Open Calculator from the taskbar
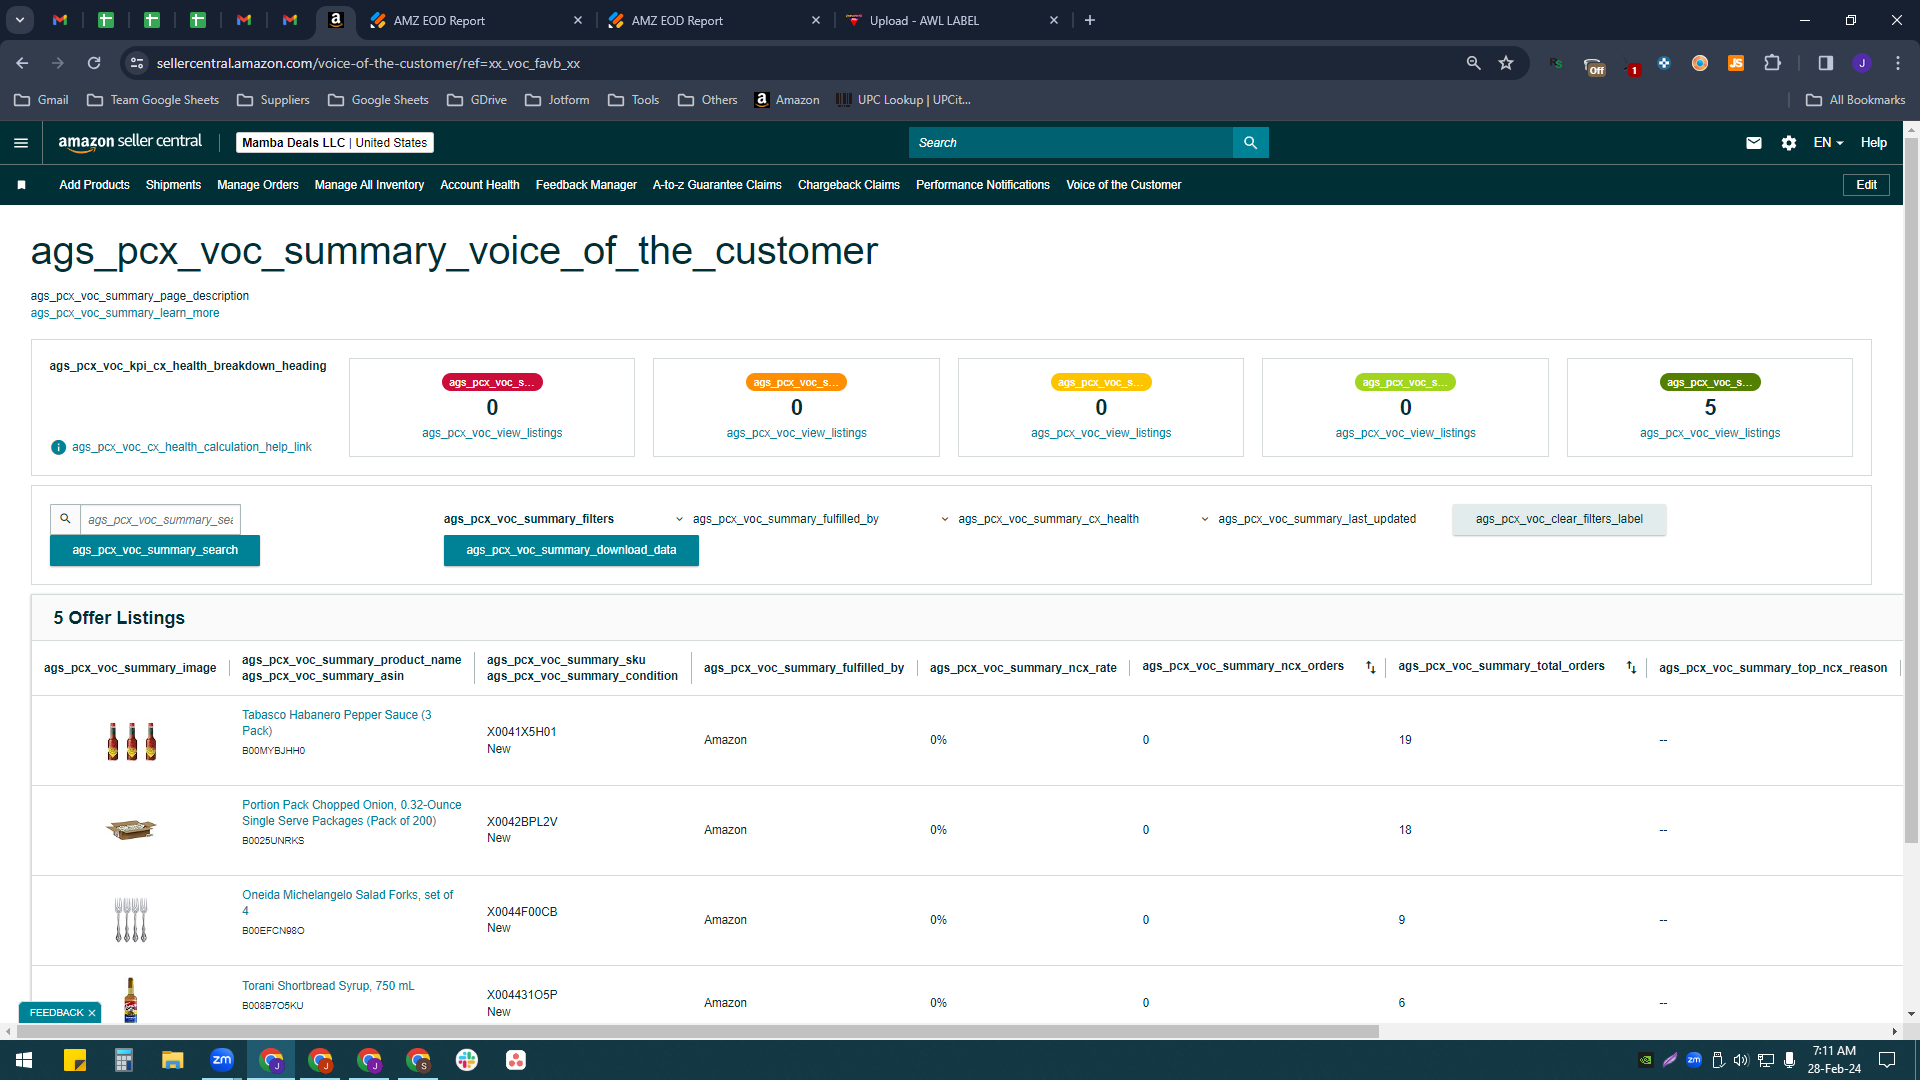 tap(124, 1060)
